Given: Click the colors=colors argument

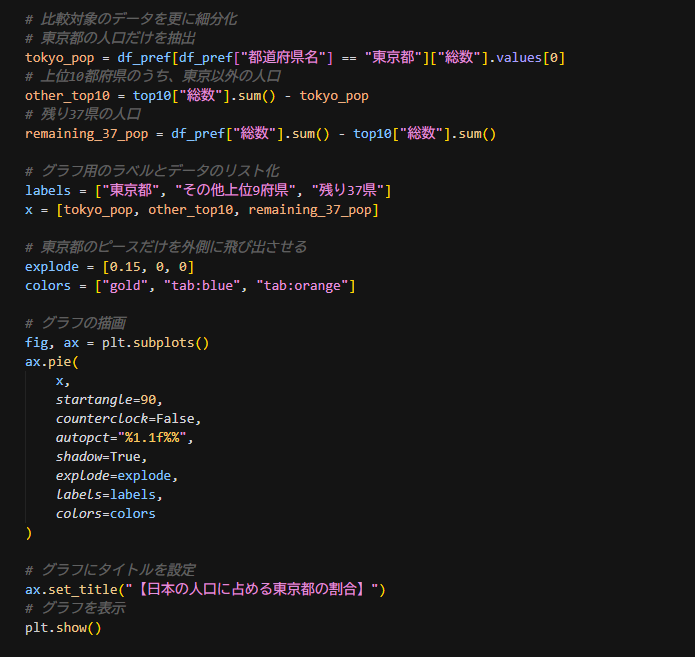Looking at the screenshot, I should pyautogui.click(x=106, y=514).
